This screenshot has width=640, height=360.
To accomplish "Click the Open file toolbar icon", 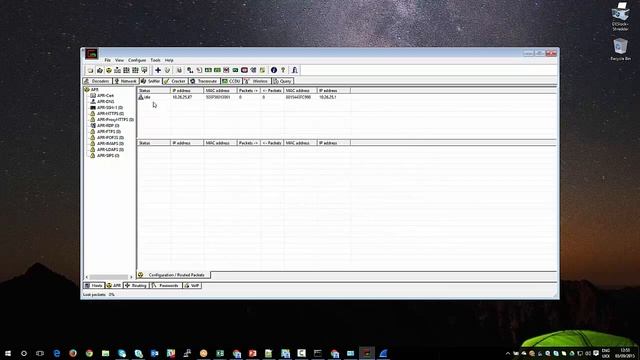I will tap(90, 70).
